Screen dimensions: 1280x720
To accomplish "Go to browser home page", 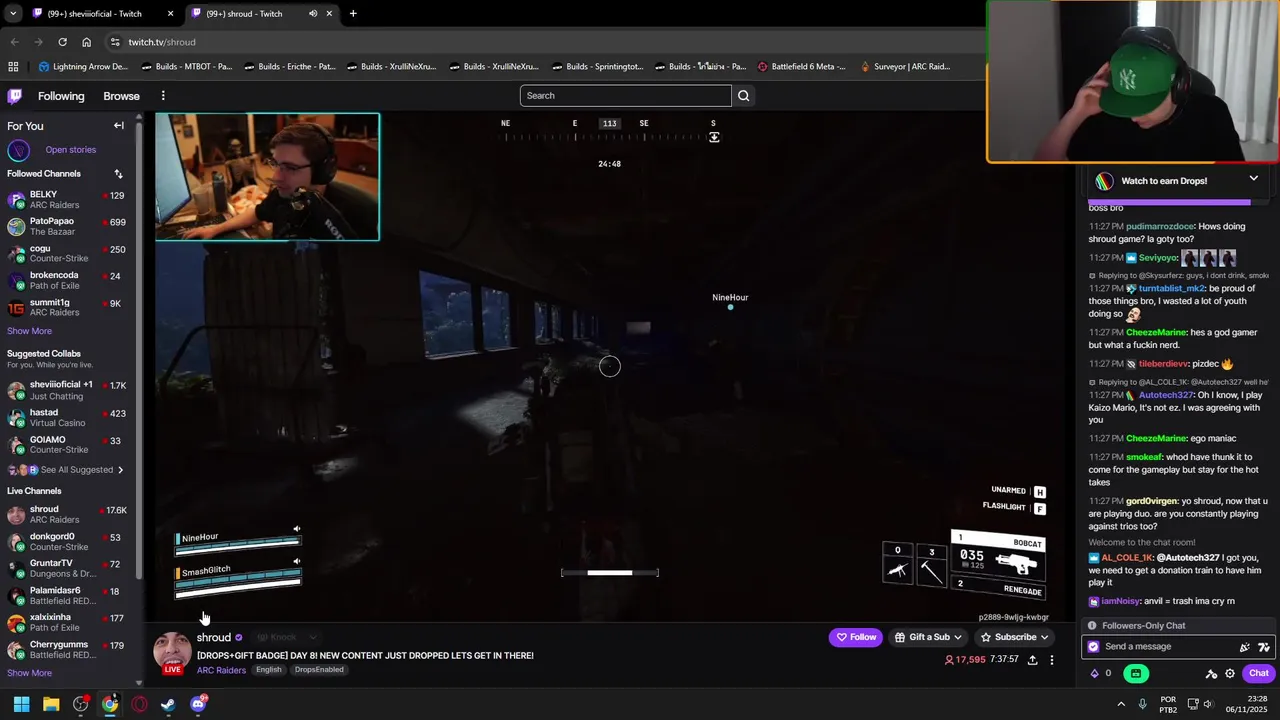I will click(86, 42).
